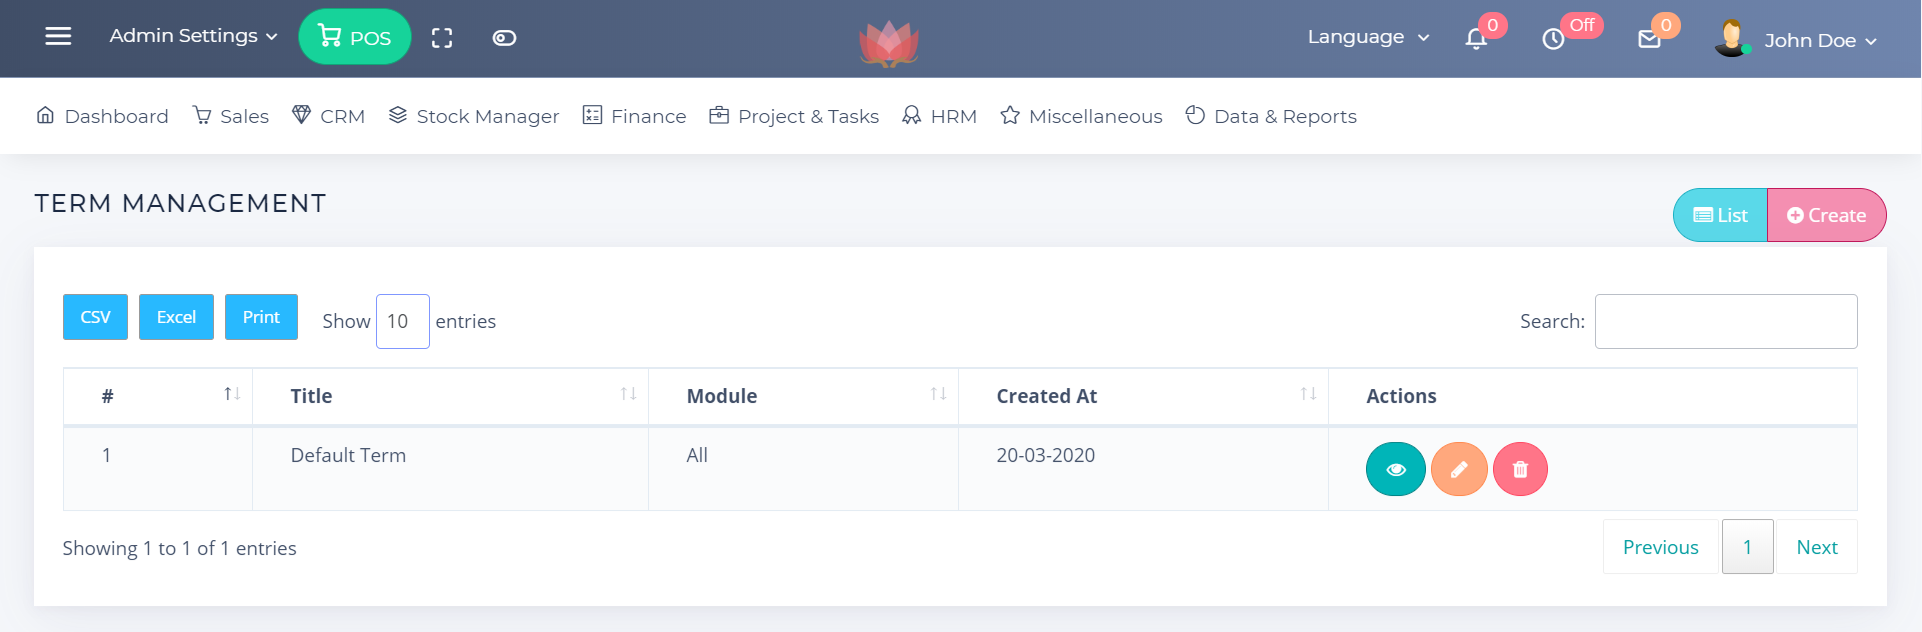
Task: Export the table as CSV
Action: (x=95, y=317)
